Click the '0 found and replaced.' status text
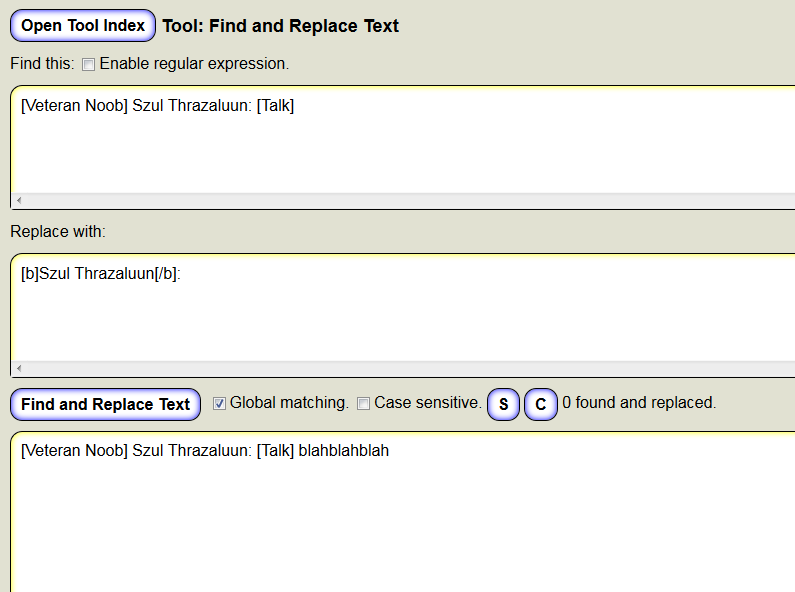This screenshot has width=795, height=592. pyautogui.click(x=639, y=402)
